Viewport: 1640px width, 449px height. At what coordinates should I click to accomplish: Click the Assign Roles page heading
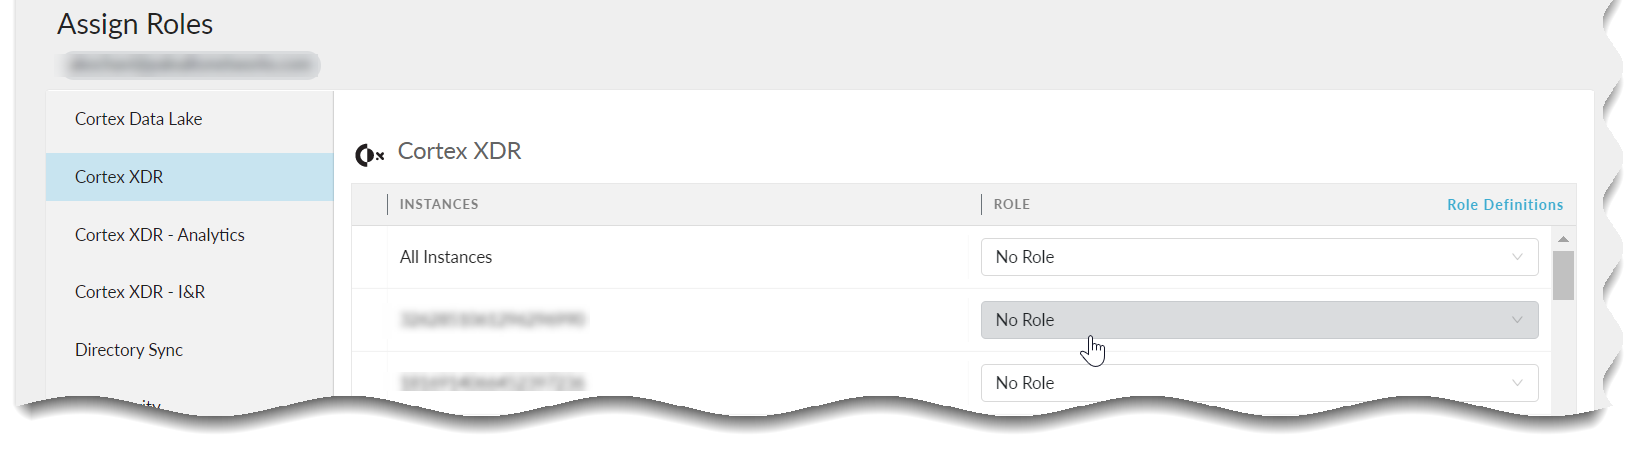135,24
